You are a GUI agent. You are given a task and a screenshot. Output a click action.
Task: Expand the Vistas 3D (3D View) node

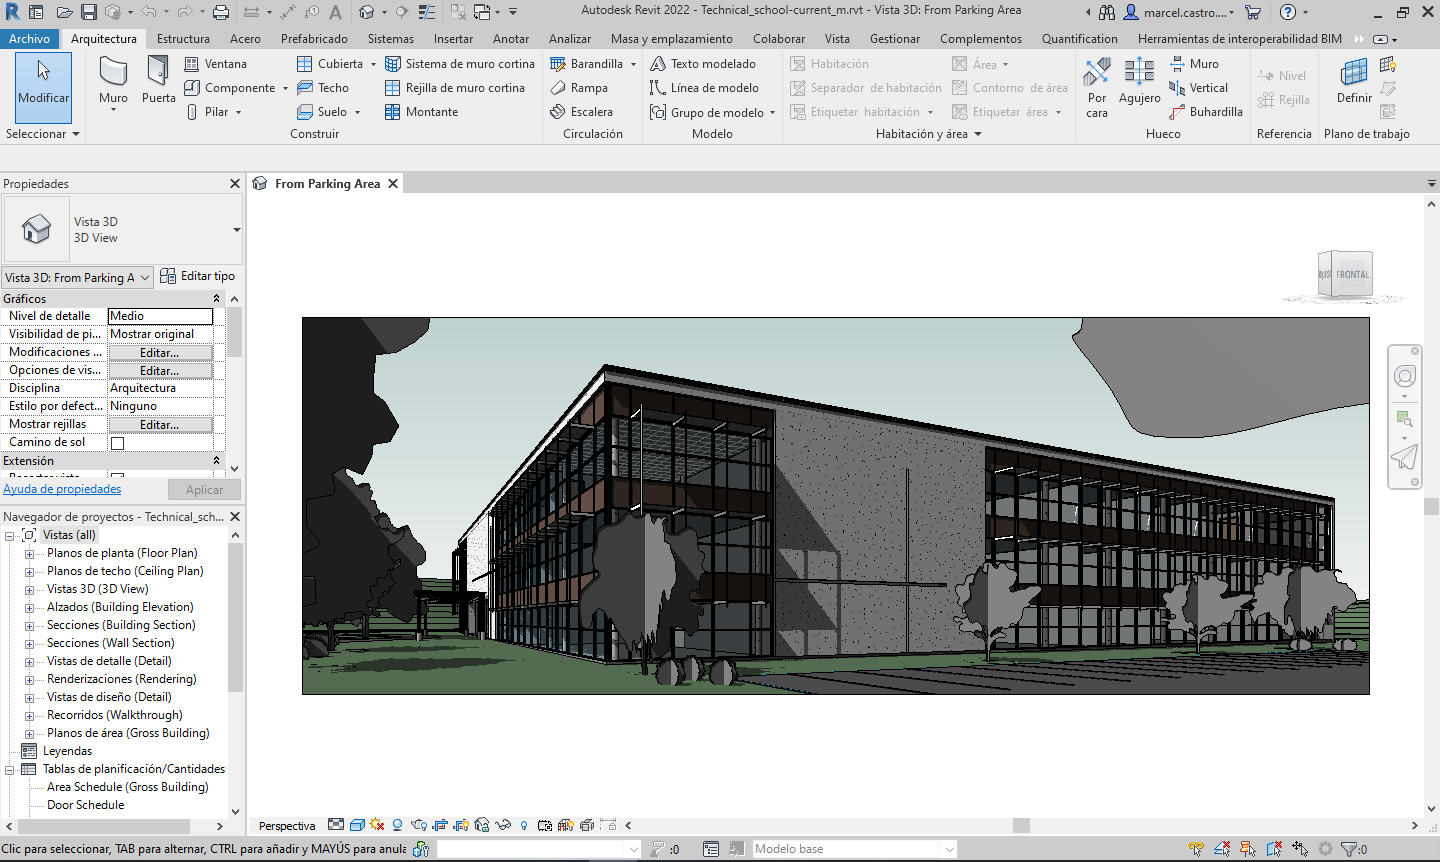coord(29,589)
